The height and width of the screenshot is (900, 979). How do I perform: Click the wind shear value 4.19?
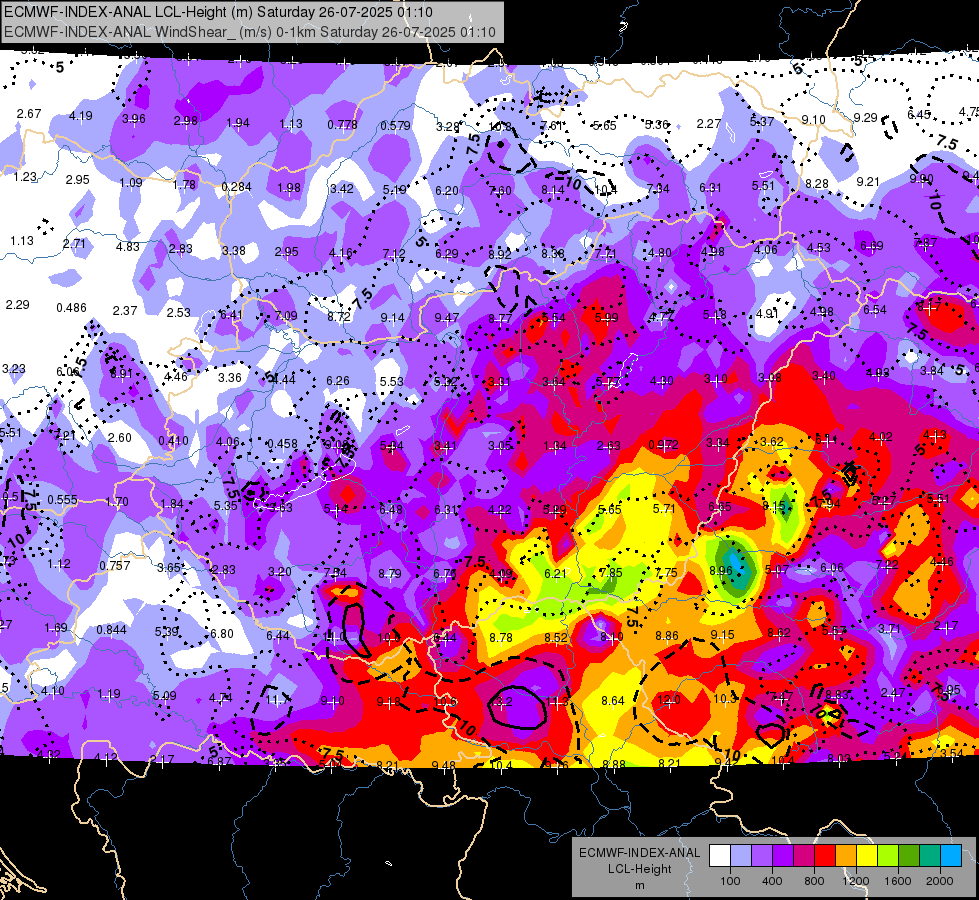click(81, 116)
